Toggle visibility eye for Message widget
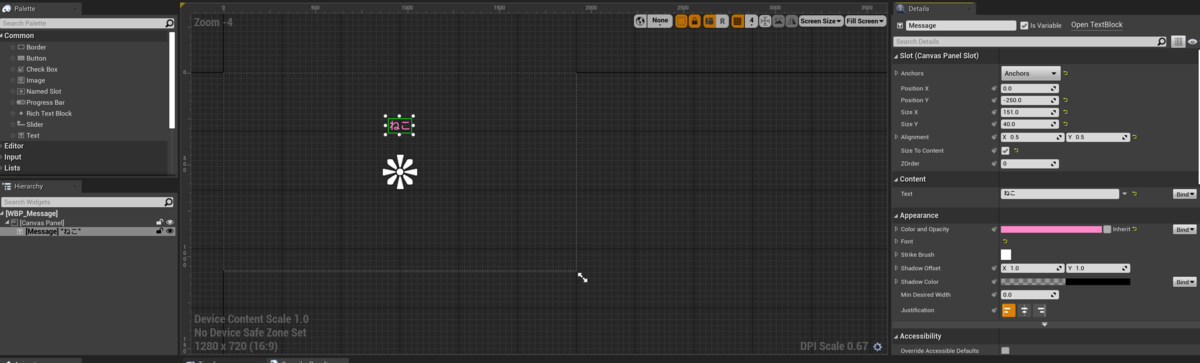The image size is (1200, 363). click(170, 231)
